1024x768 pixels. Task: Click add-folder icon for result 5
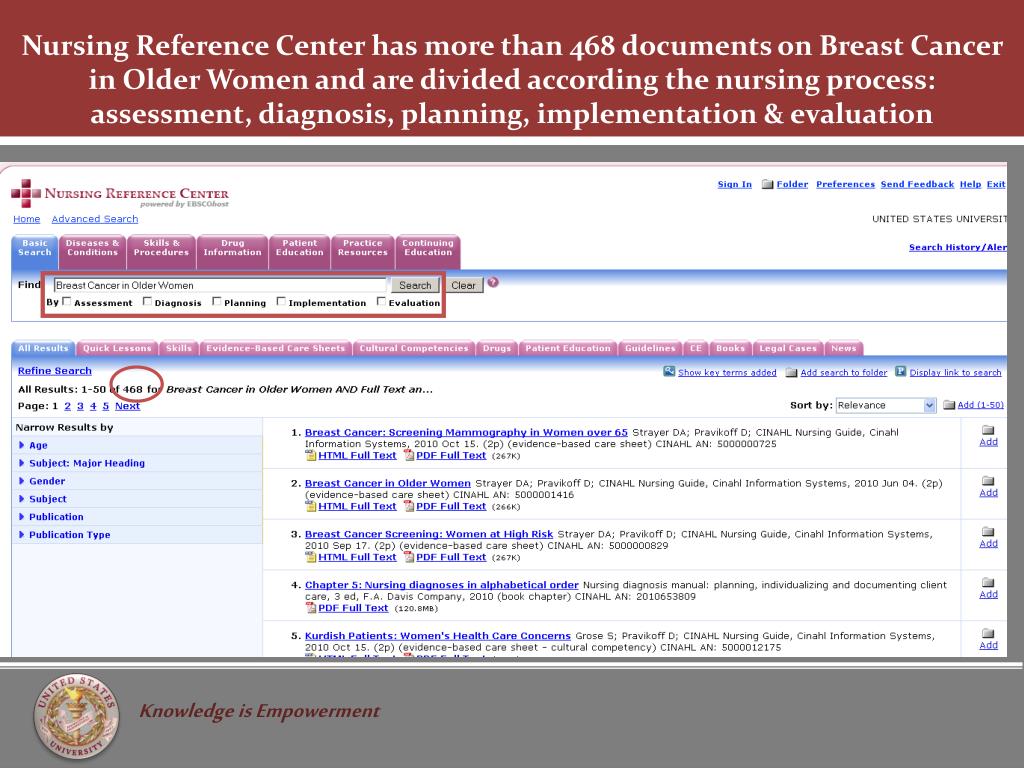pos(988,633)
